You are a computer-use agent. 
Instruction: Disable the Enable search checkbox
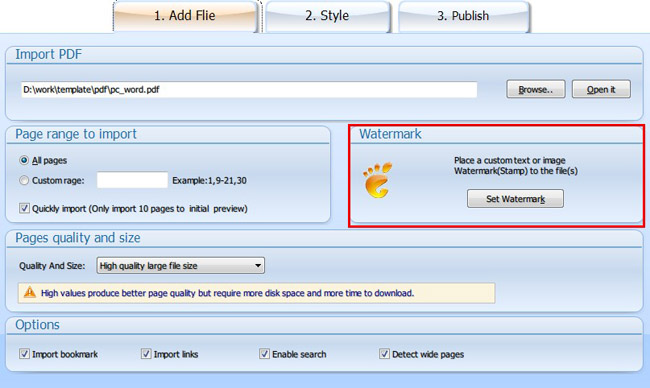point(264,354)
